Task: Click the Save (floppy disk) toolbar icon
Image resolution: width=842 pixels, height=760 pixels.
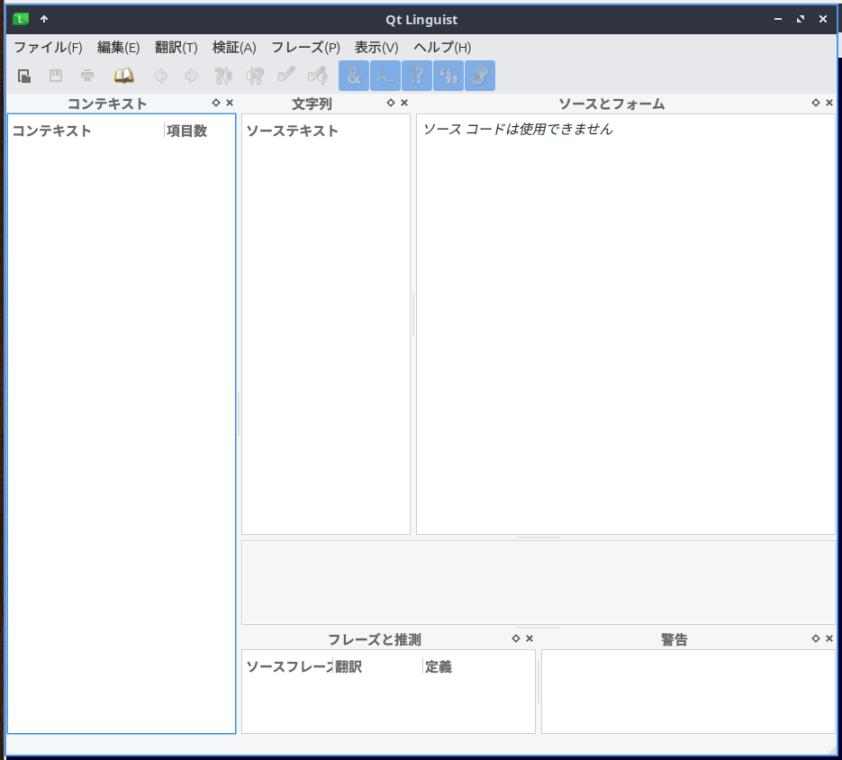Action: [x=55, y=76]
